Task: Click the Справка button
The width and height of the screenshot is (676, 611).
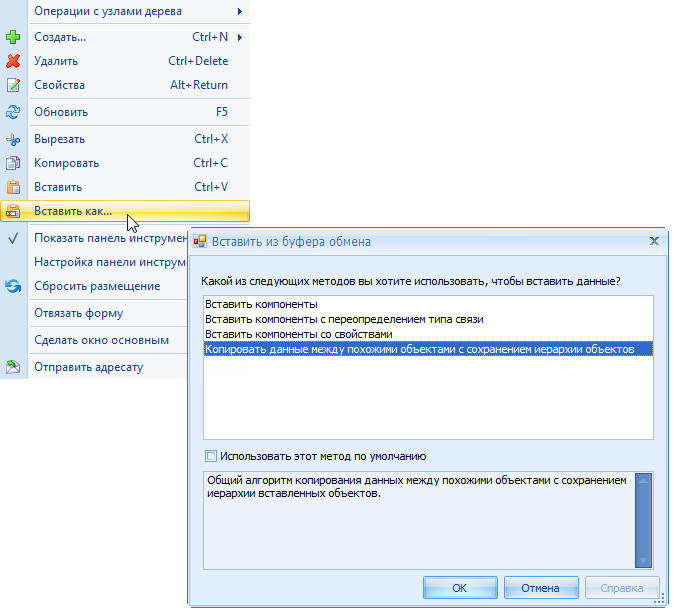Action: click(x=622, y=588)
